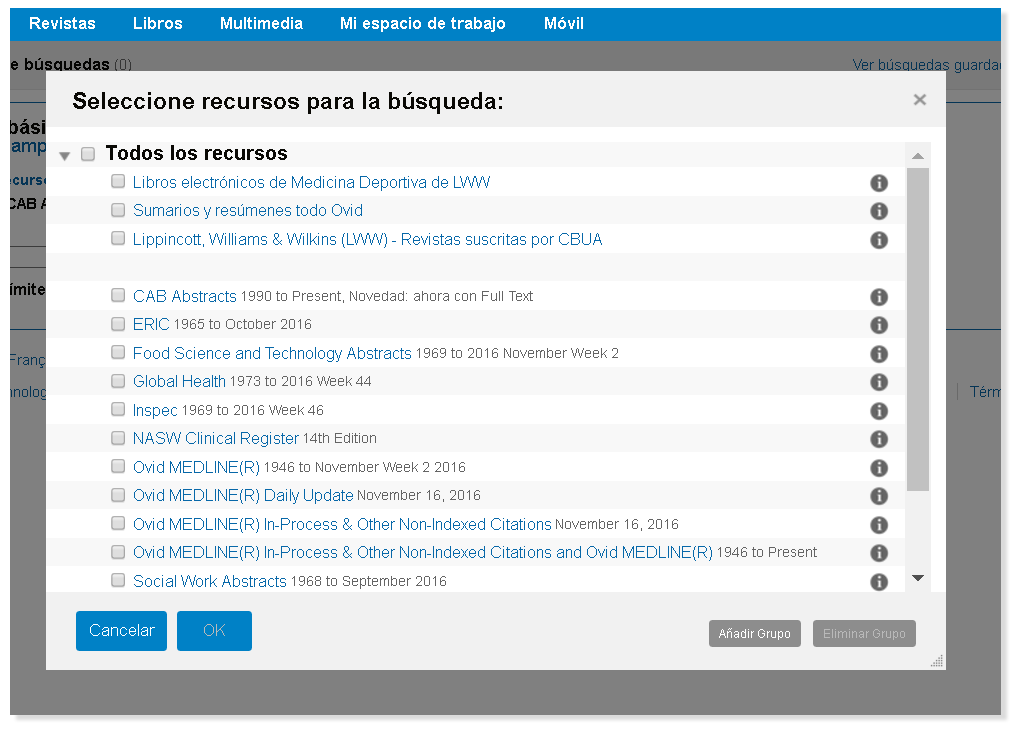Show info for Ovid MEDLINE(R) 1946 to November
Screen dimensions: 1017x730
click(878, 468)
